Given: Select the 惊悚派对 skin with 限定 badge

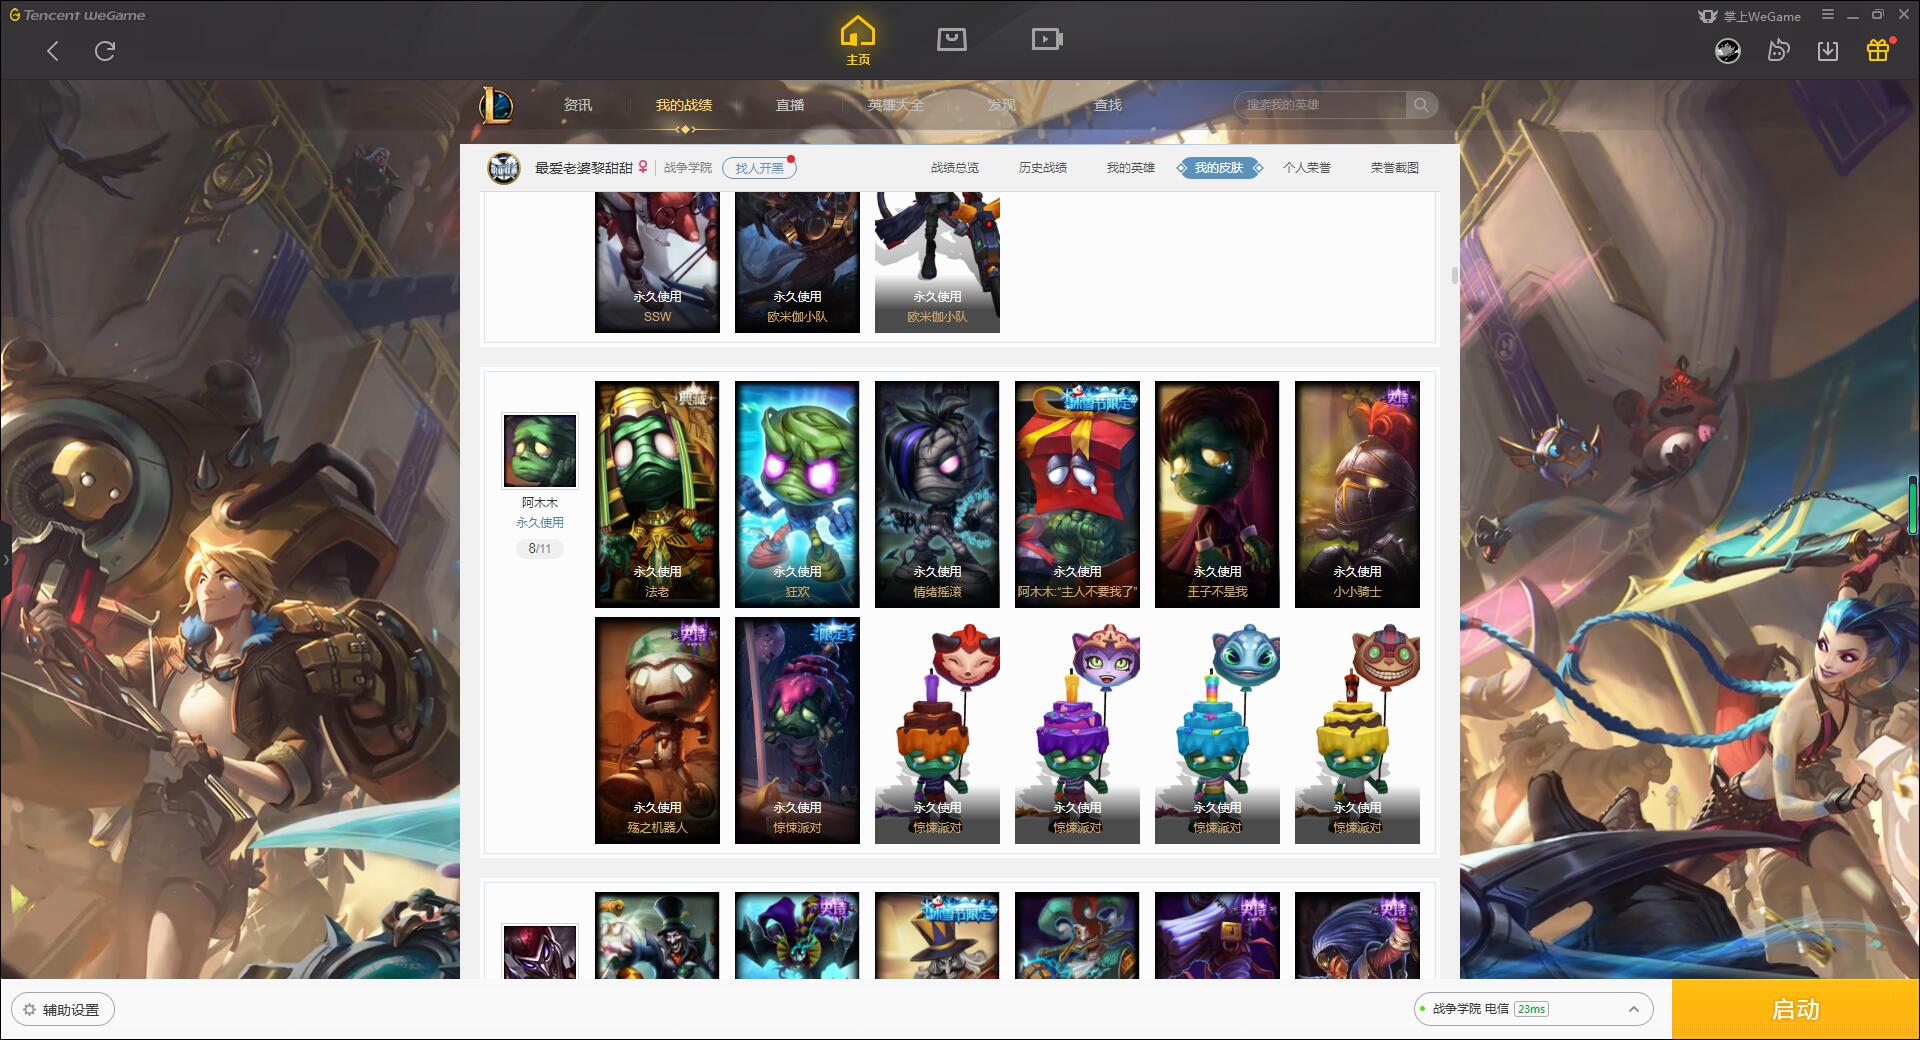Looking at the screenshot, I should (797, 730).
